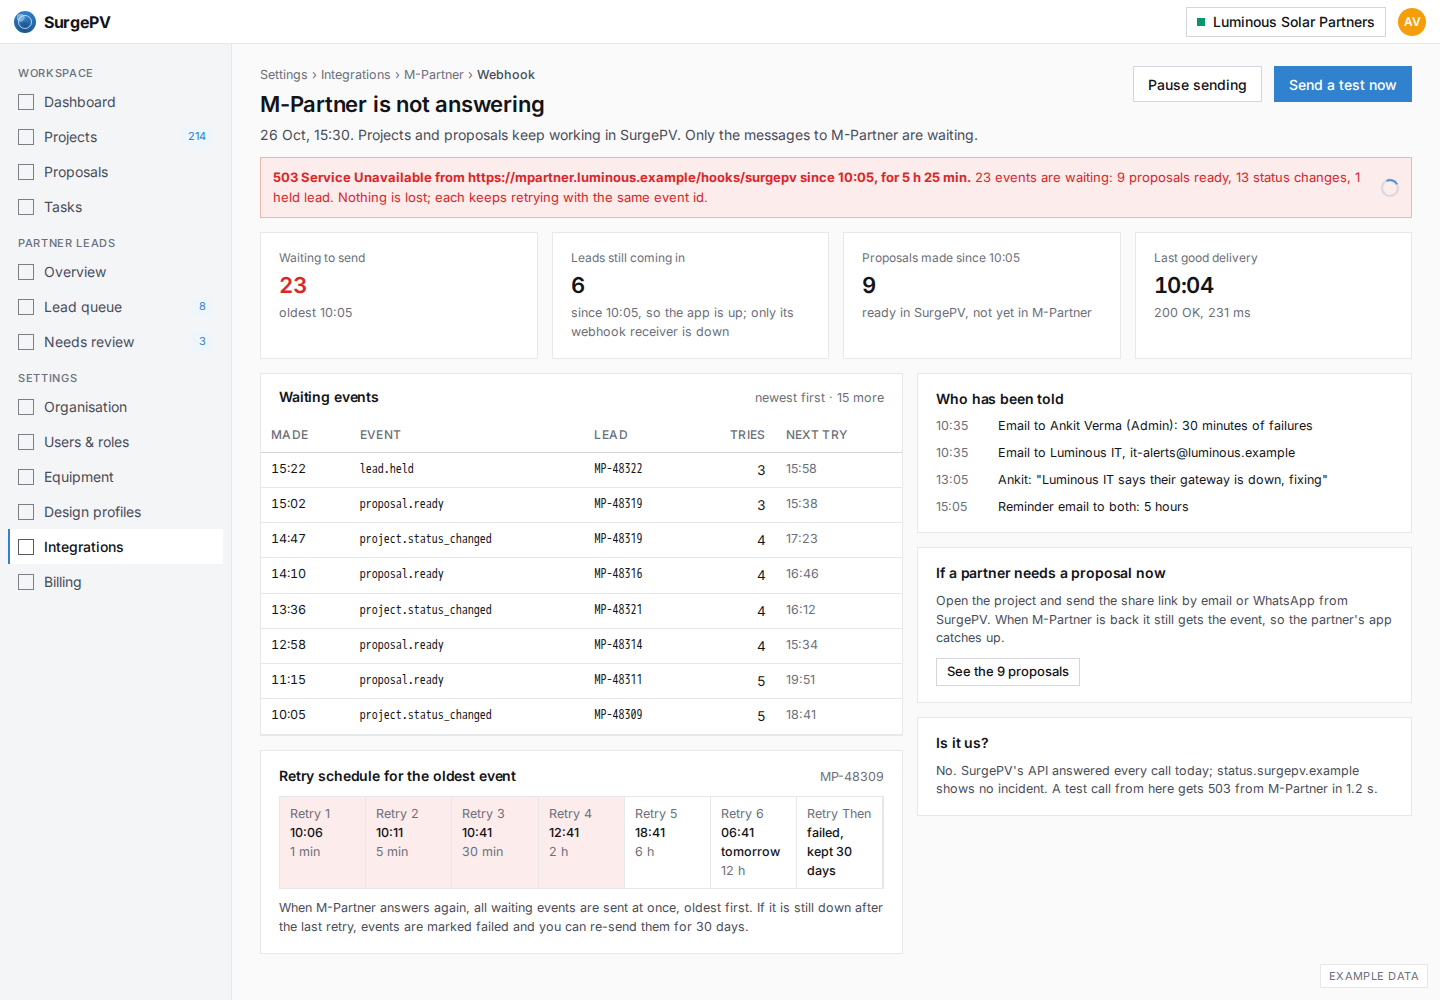
Task: Open the Luminous Solar Partners organisation switcher
Action: (1285, 22)
